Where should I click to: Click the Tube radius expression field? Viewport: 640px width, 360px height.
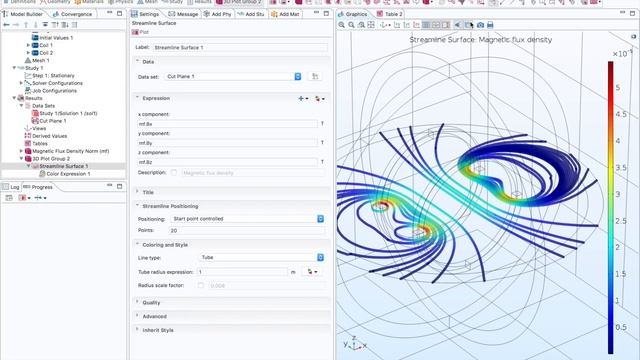242,271
